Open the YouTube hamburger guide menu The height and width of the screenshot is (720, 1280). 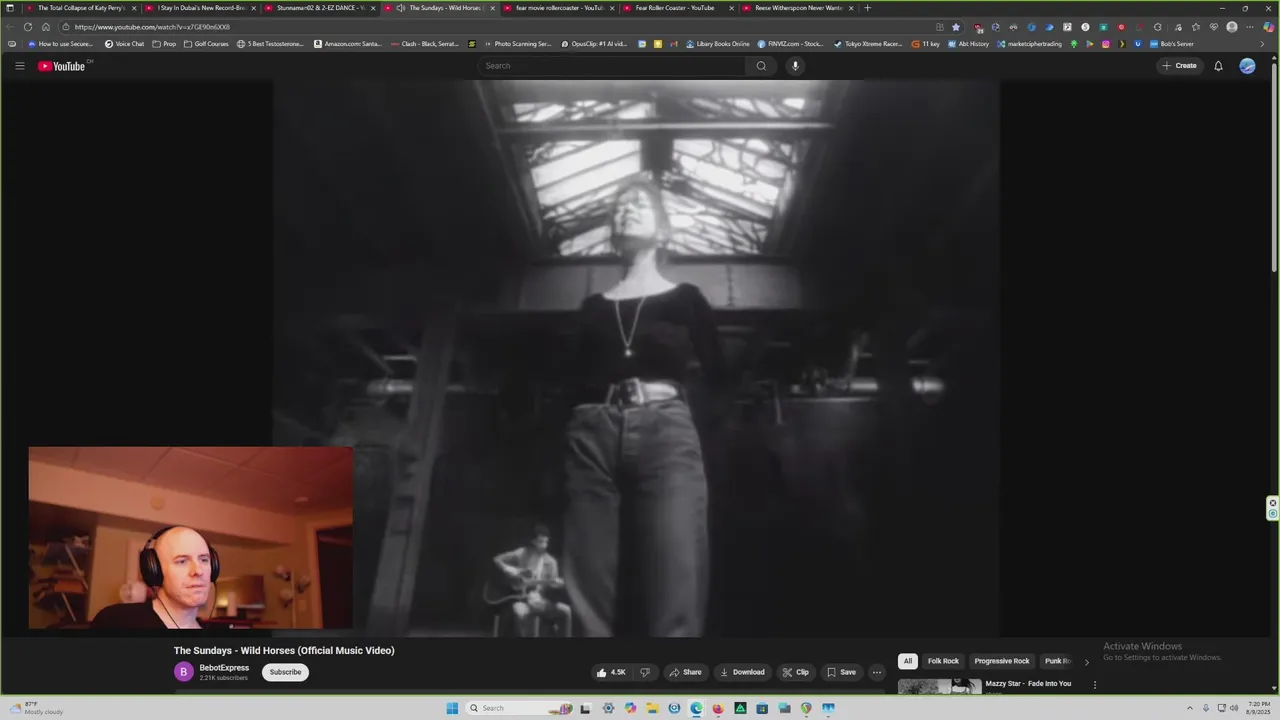click(19, 66)
